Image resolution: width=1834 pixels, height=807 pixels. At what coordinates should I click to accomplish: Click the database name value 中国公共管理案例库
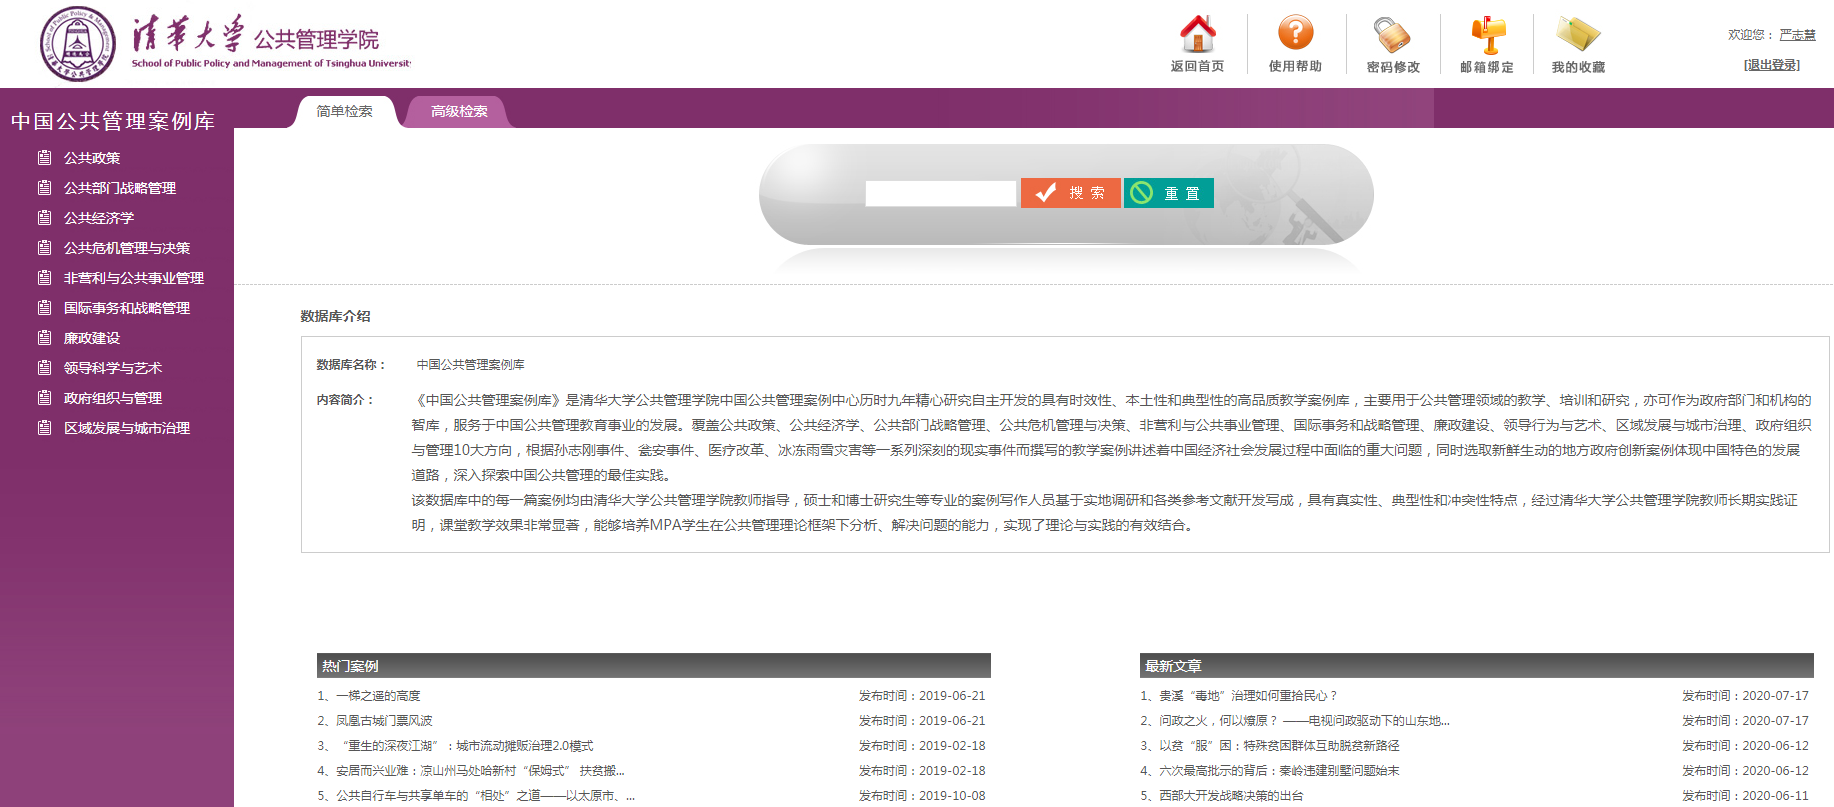471,365
